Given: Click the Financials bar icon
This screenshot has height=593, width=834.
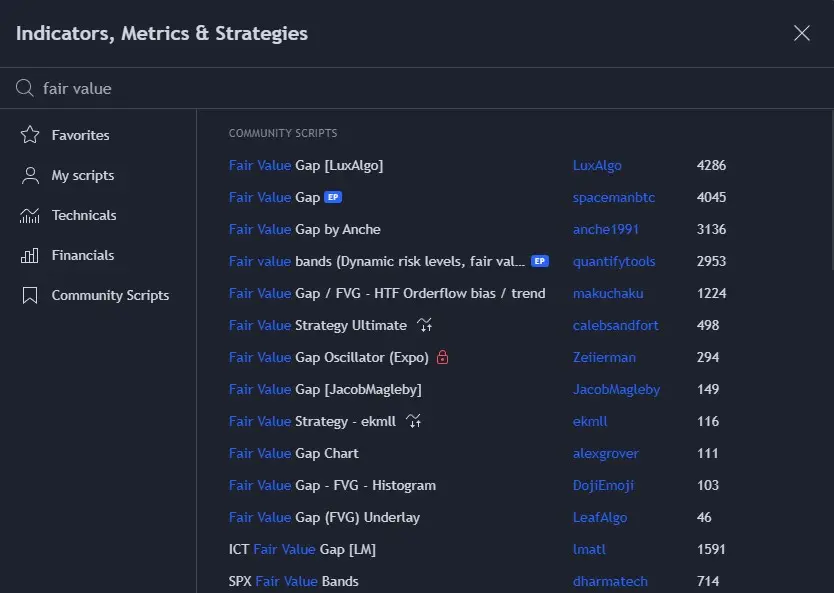Looking at the screenshot, I should (30, 255).
